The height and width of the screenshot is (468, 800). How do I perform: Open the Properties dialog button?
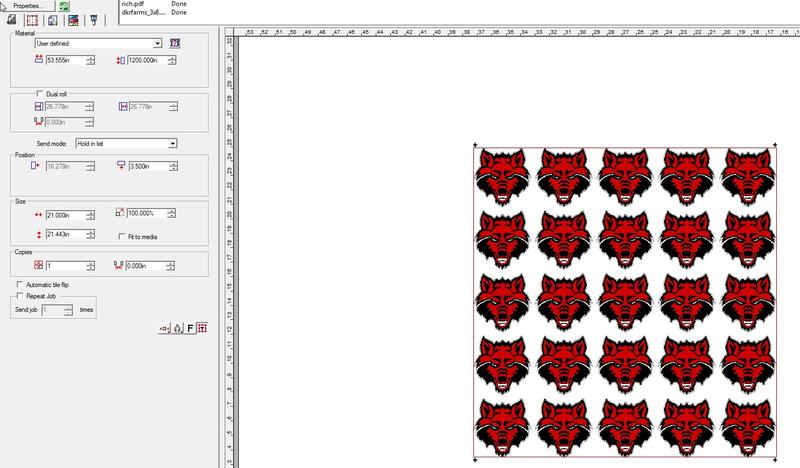pos(28,6)
